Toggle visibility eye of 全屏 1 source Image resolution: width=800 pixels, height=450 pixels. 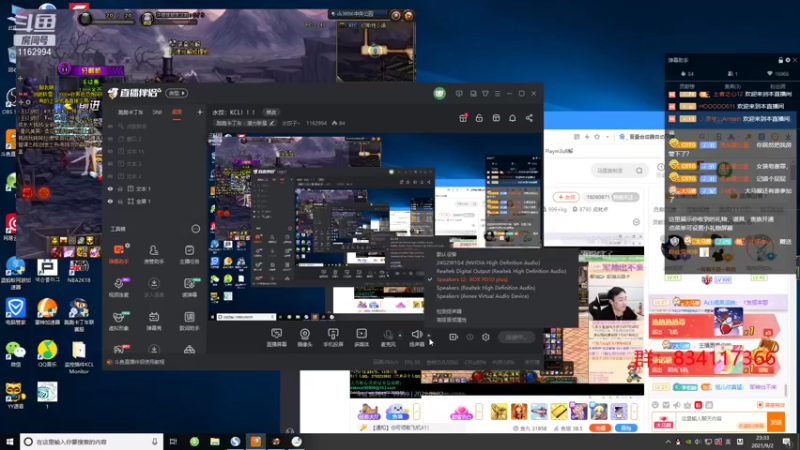tap(110, 201)
